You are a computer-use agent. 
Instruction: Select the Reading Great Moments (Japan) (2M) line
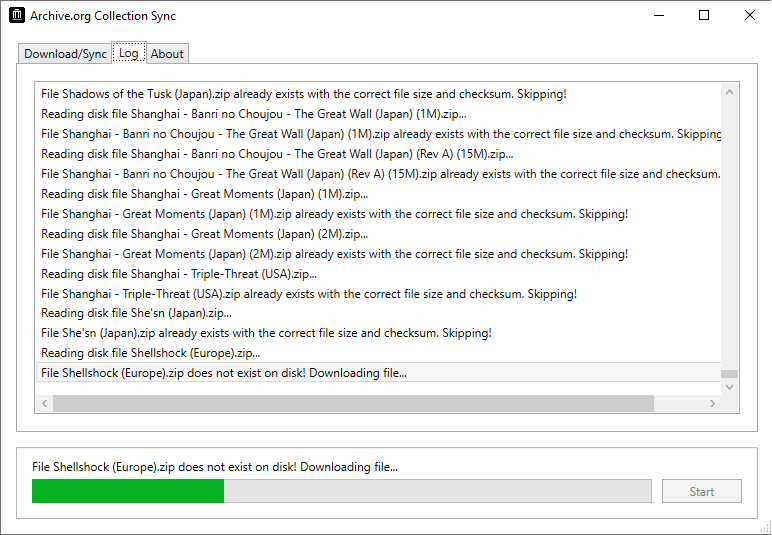379,234
